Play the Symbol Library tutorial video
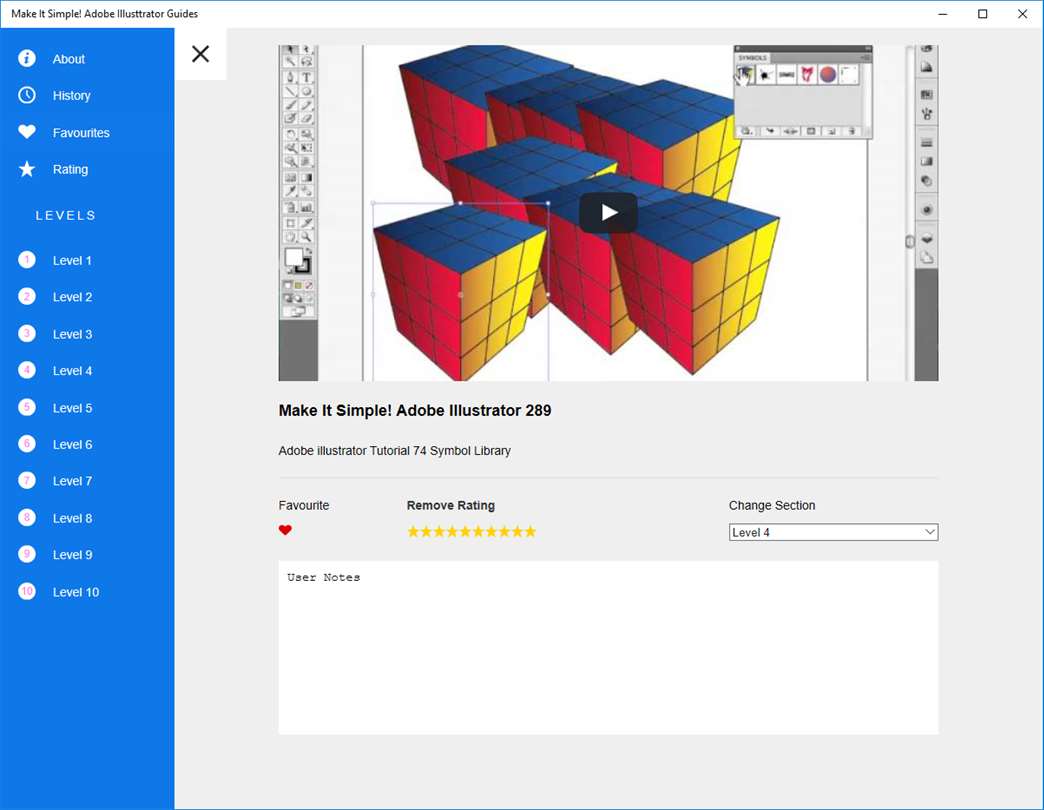1044x810 pixels. 608,212
